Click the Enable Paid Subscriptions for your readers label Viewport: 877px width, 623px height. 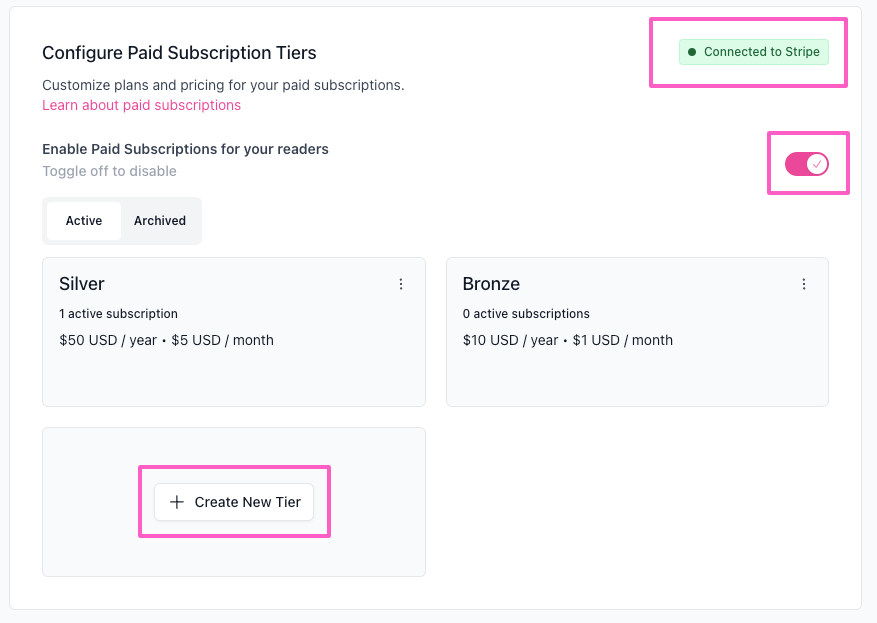(185, 149)
